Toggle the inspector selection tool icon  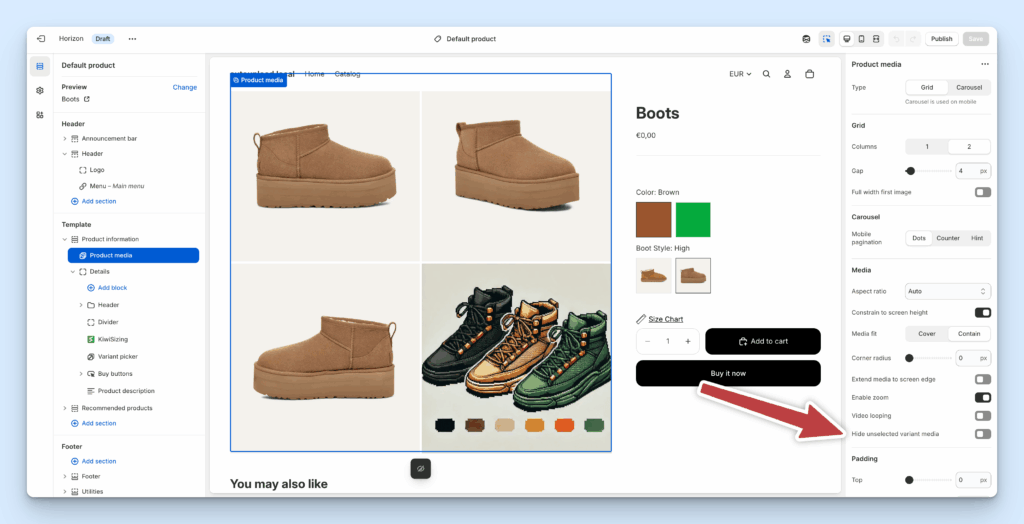point(826,39)
